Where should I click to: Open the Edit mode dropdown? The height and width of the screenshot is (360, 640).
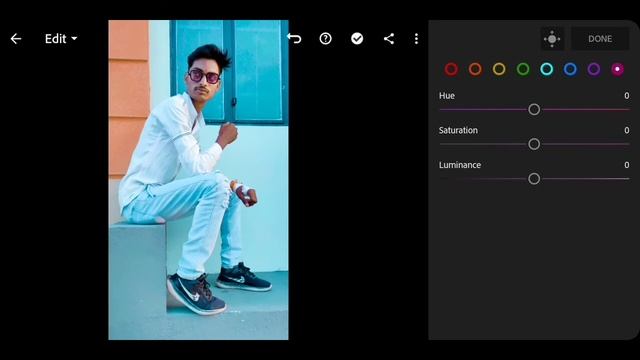(61, 39)
